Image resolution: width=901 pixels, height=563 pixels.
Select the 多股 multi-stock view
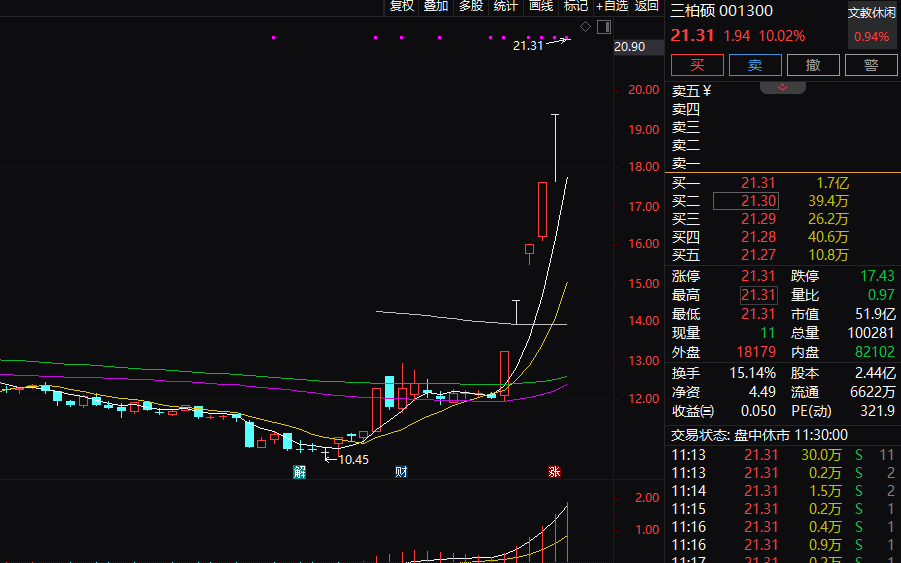click(x=471, y=6)
